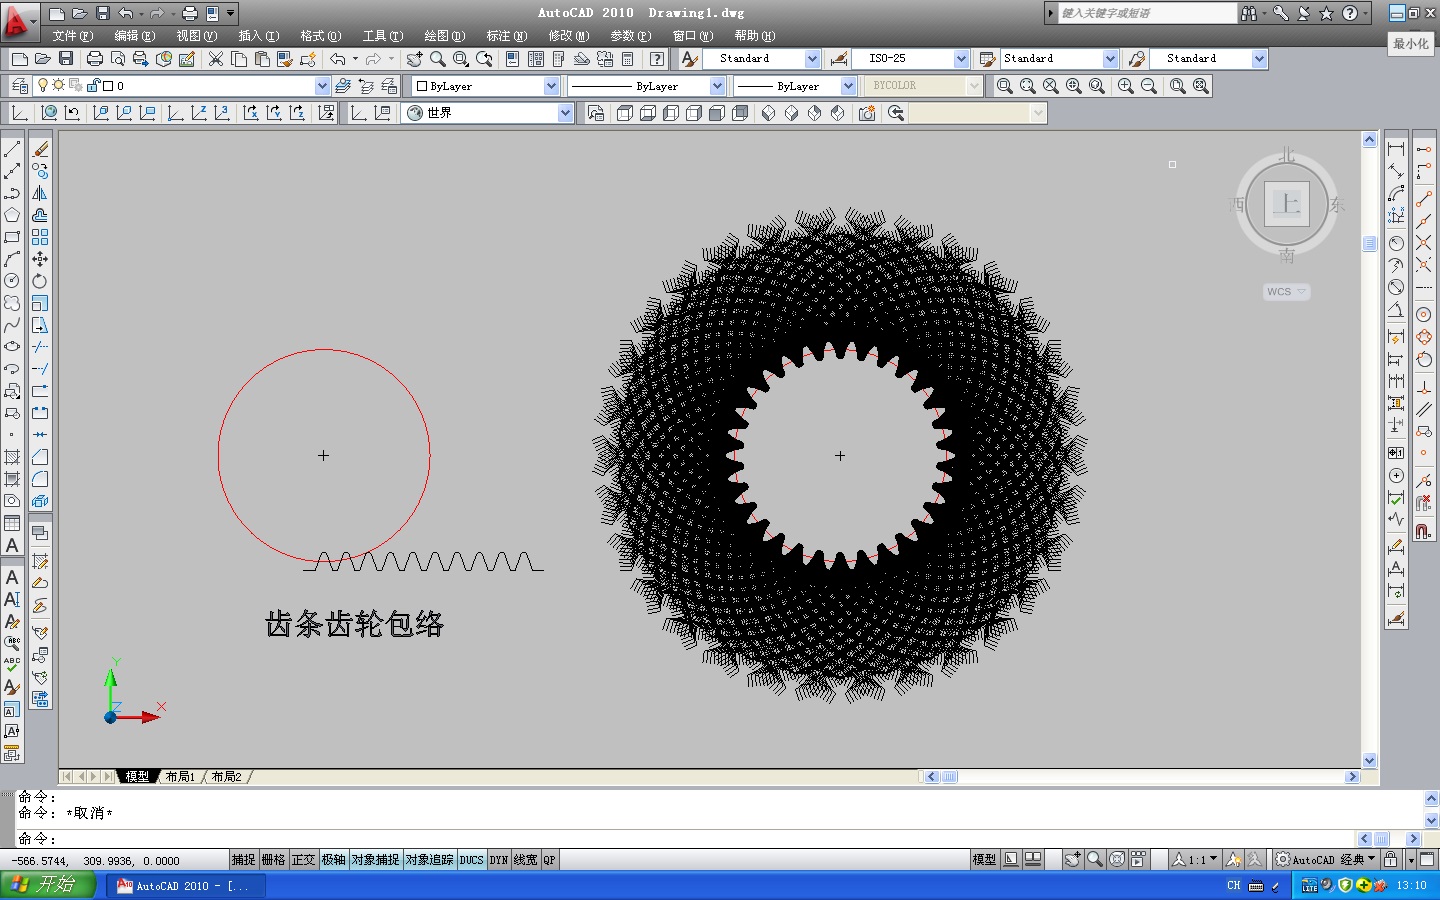
Task: Click the CH language indicator in system tray
Action: pos(1233,886)
